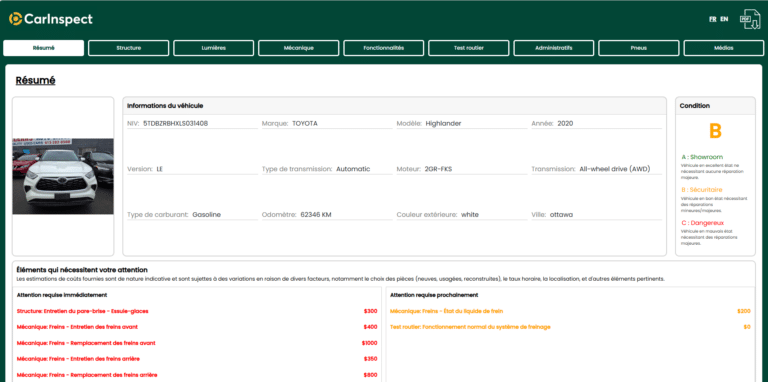
Task: View the Administratifs tab
Action: tap(554, 48)
